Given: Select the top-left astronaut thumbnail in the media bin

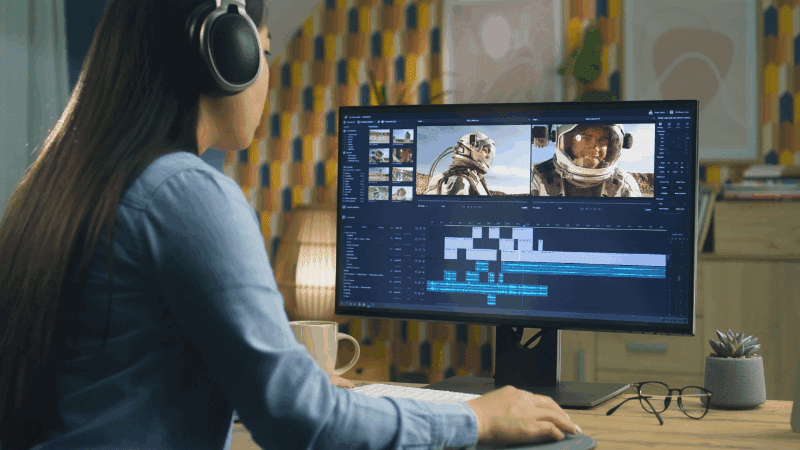Looking at the screenshot, I should [x=379, y=137].
